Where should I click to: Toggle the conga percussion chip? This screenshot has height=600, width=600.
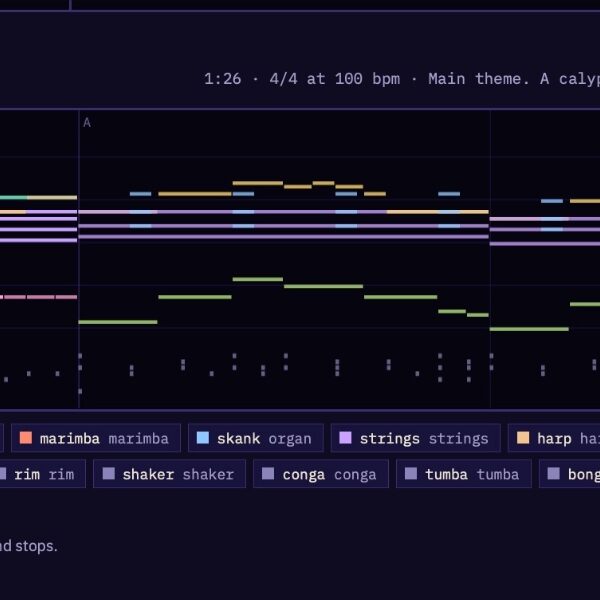(x=321, y=474)
